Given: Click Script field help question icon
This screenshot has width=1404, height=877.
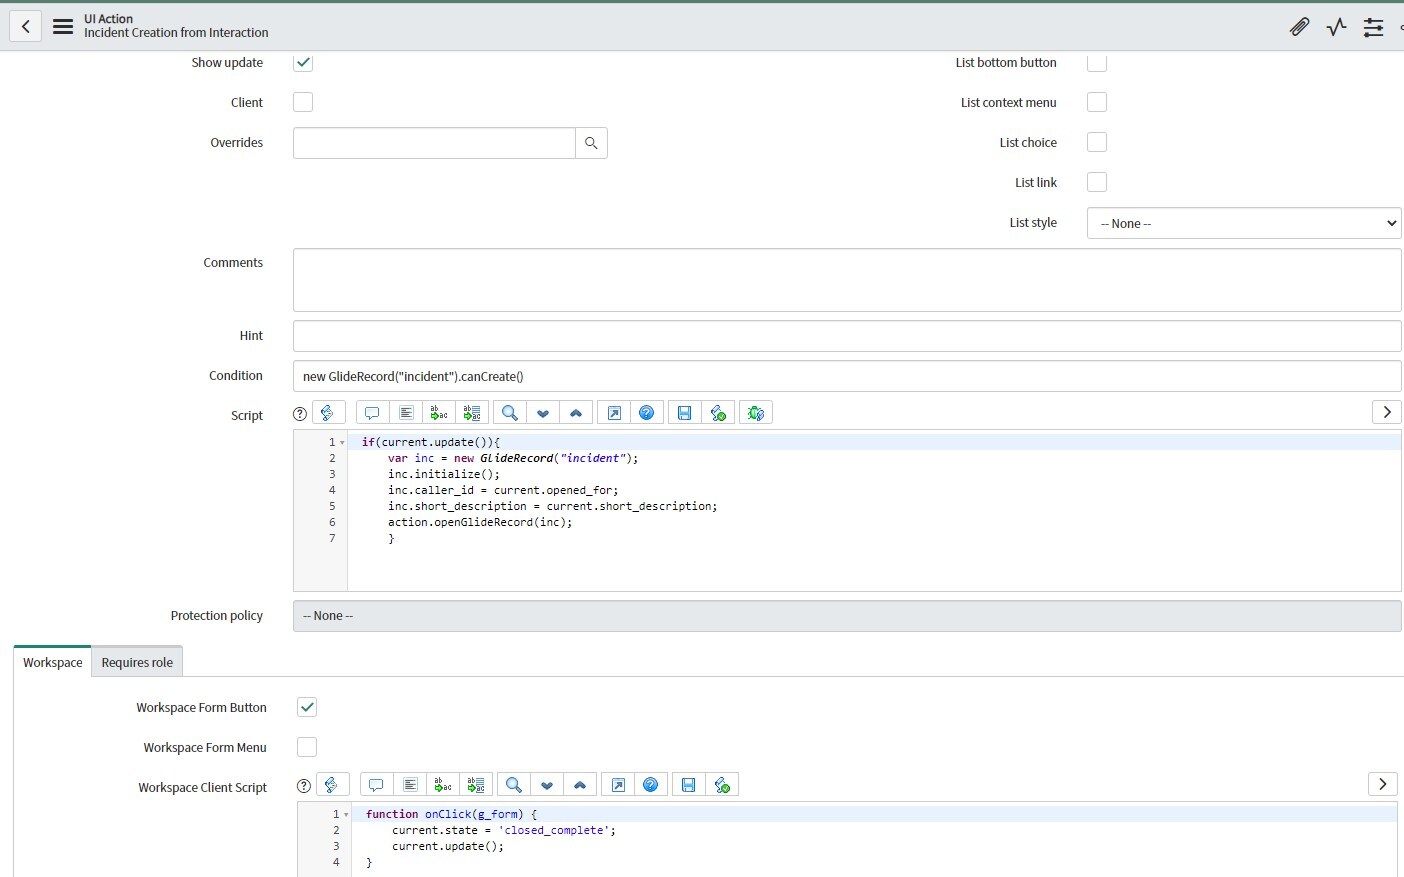Looking at the screenshot, I should tap(300, 414).
